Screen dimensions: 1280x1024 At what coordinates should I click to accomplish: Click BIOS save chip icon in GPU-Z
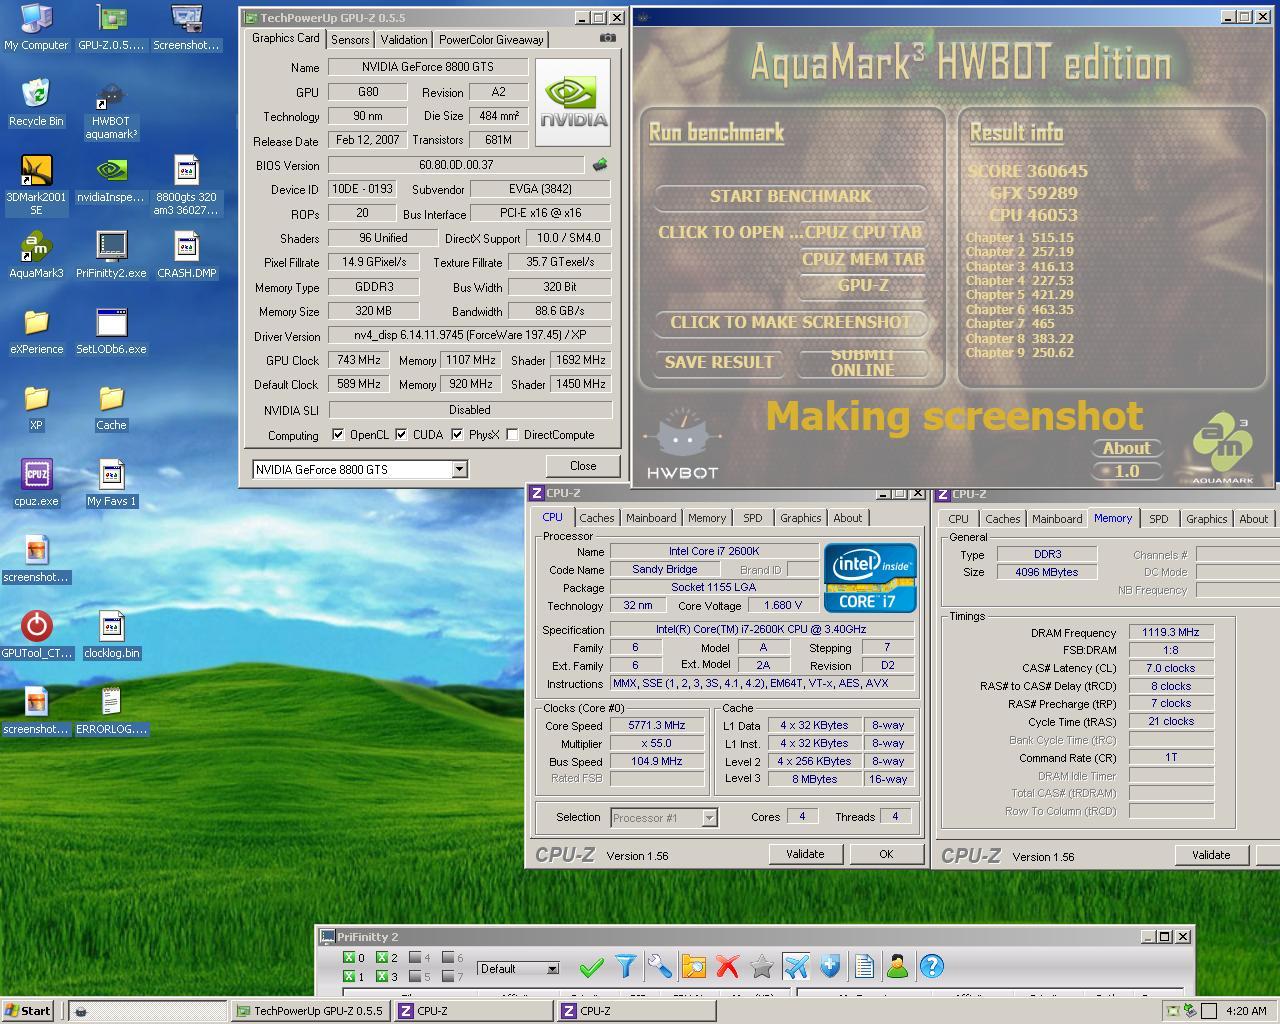[600, 165]
